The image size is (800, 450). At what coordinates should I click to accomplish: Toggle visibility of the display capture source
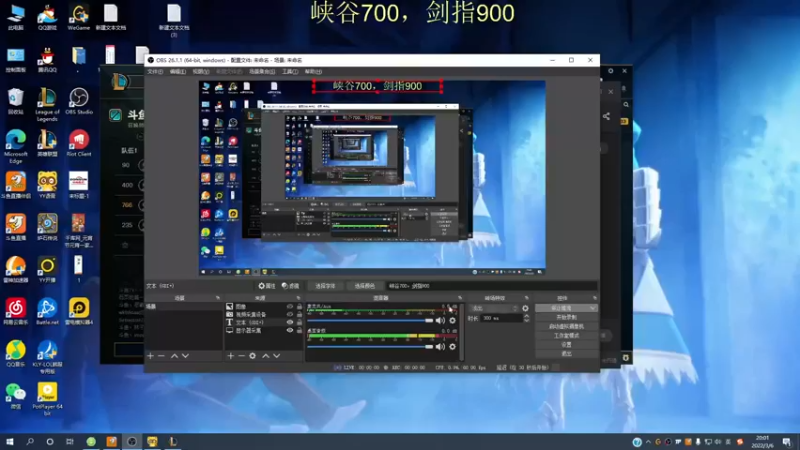click(x=290, y=330)
